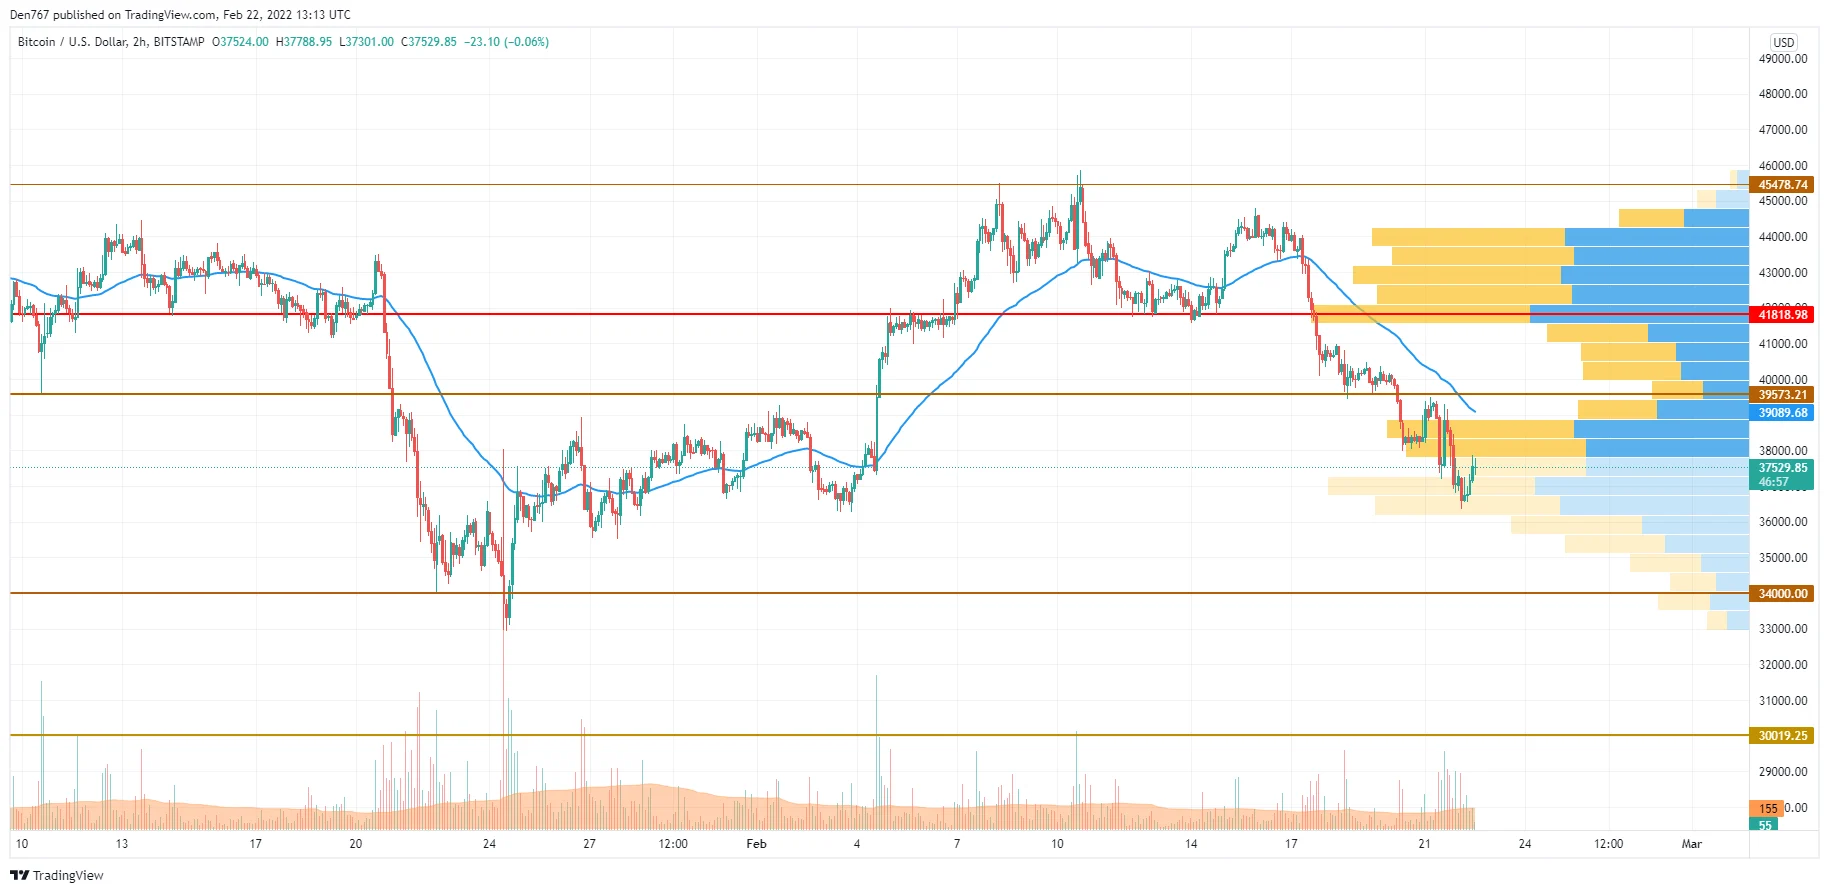This screenshot has height=893, width=1829.
Task: Click the Bitcoin / U.S. Dollar symbol title
Action: pos(110,42)
